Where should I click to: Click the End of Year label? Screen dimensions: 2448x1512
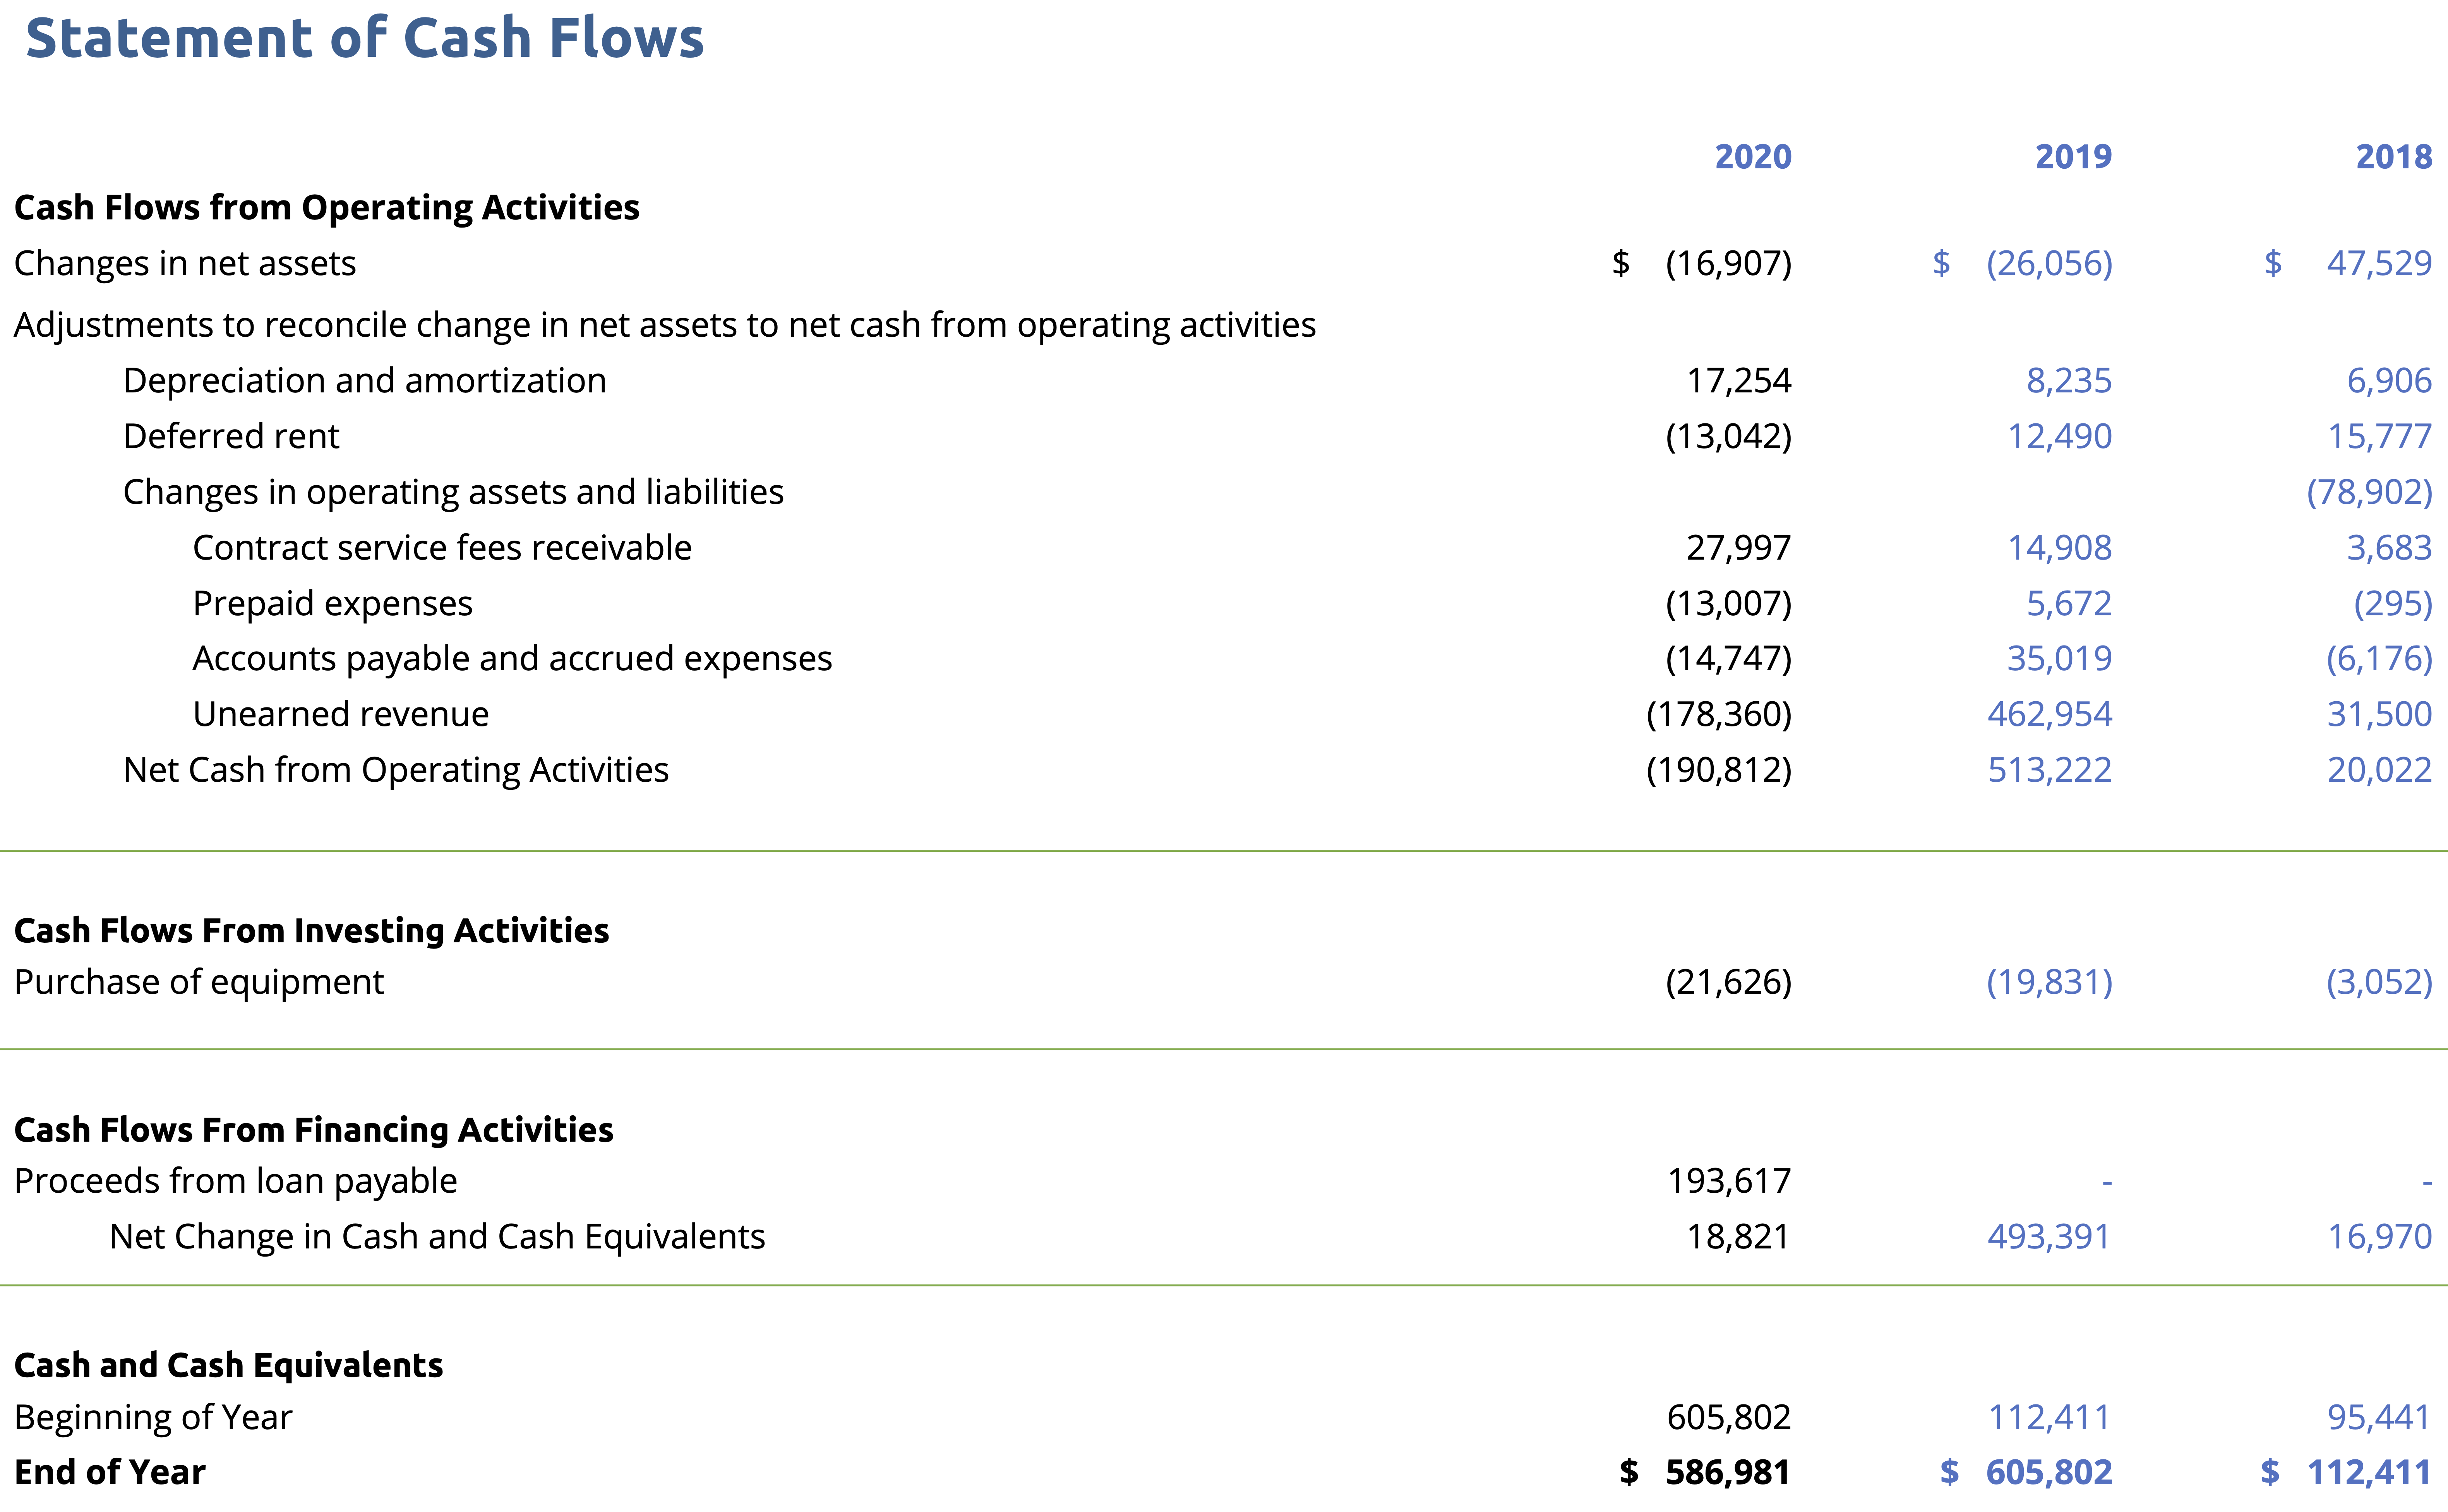[110, 1473]
